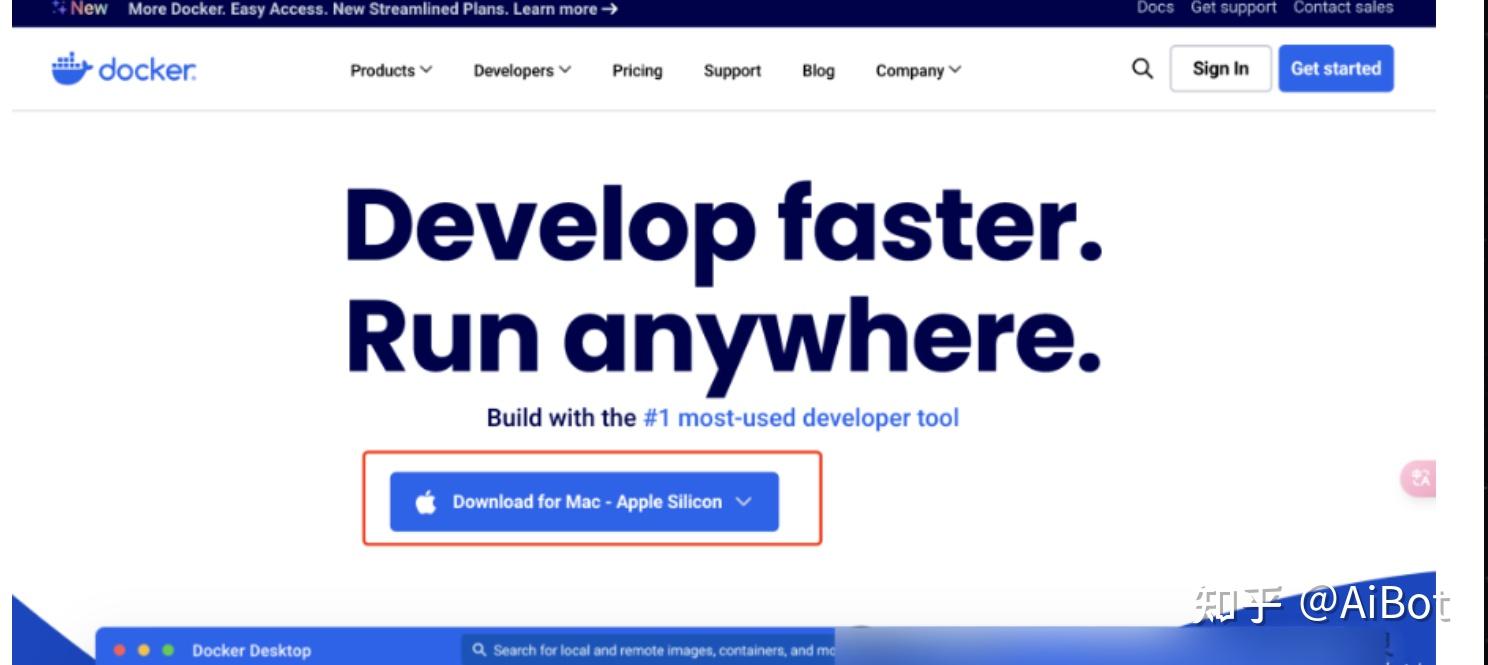
Task: Open the floating translate widget on the right
Action: point(1422,480)
